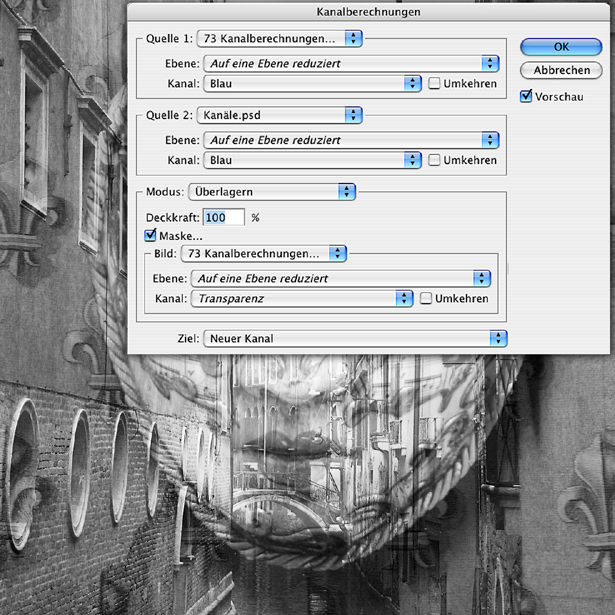Uncheck the Maske option

pos(150,235)
